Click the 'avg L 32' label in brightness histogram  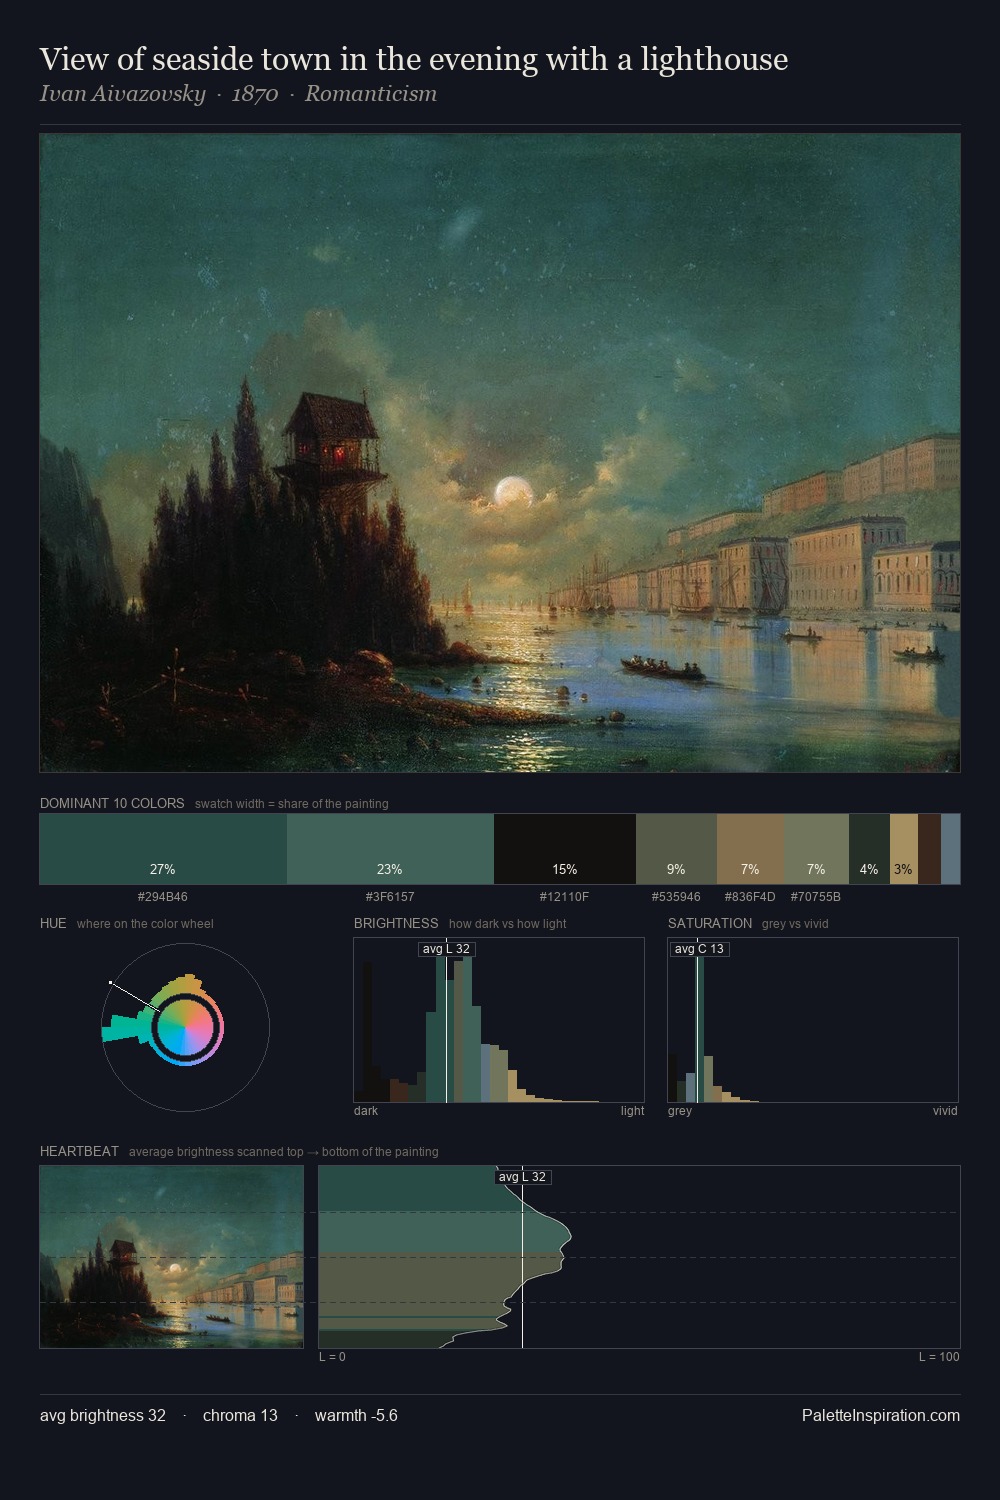(x=446, y=949)
